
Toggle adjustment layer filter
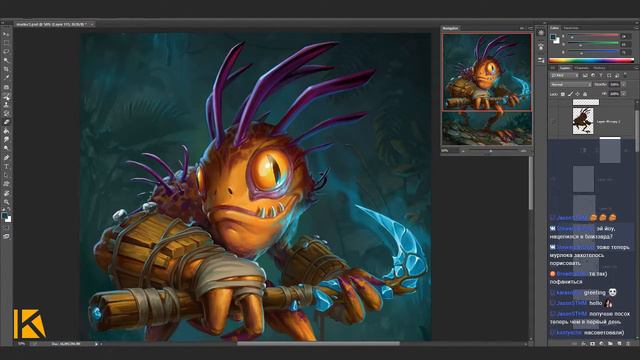coord(593,76)
